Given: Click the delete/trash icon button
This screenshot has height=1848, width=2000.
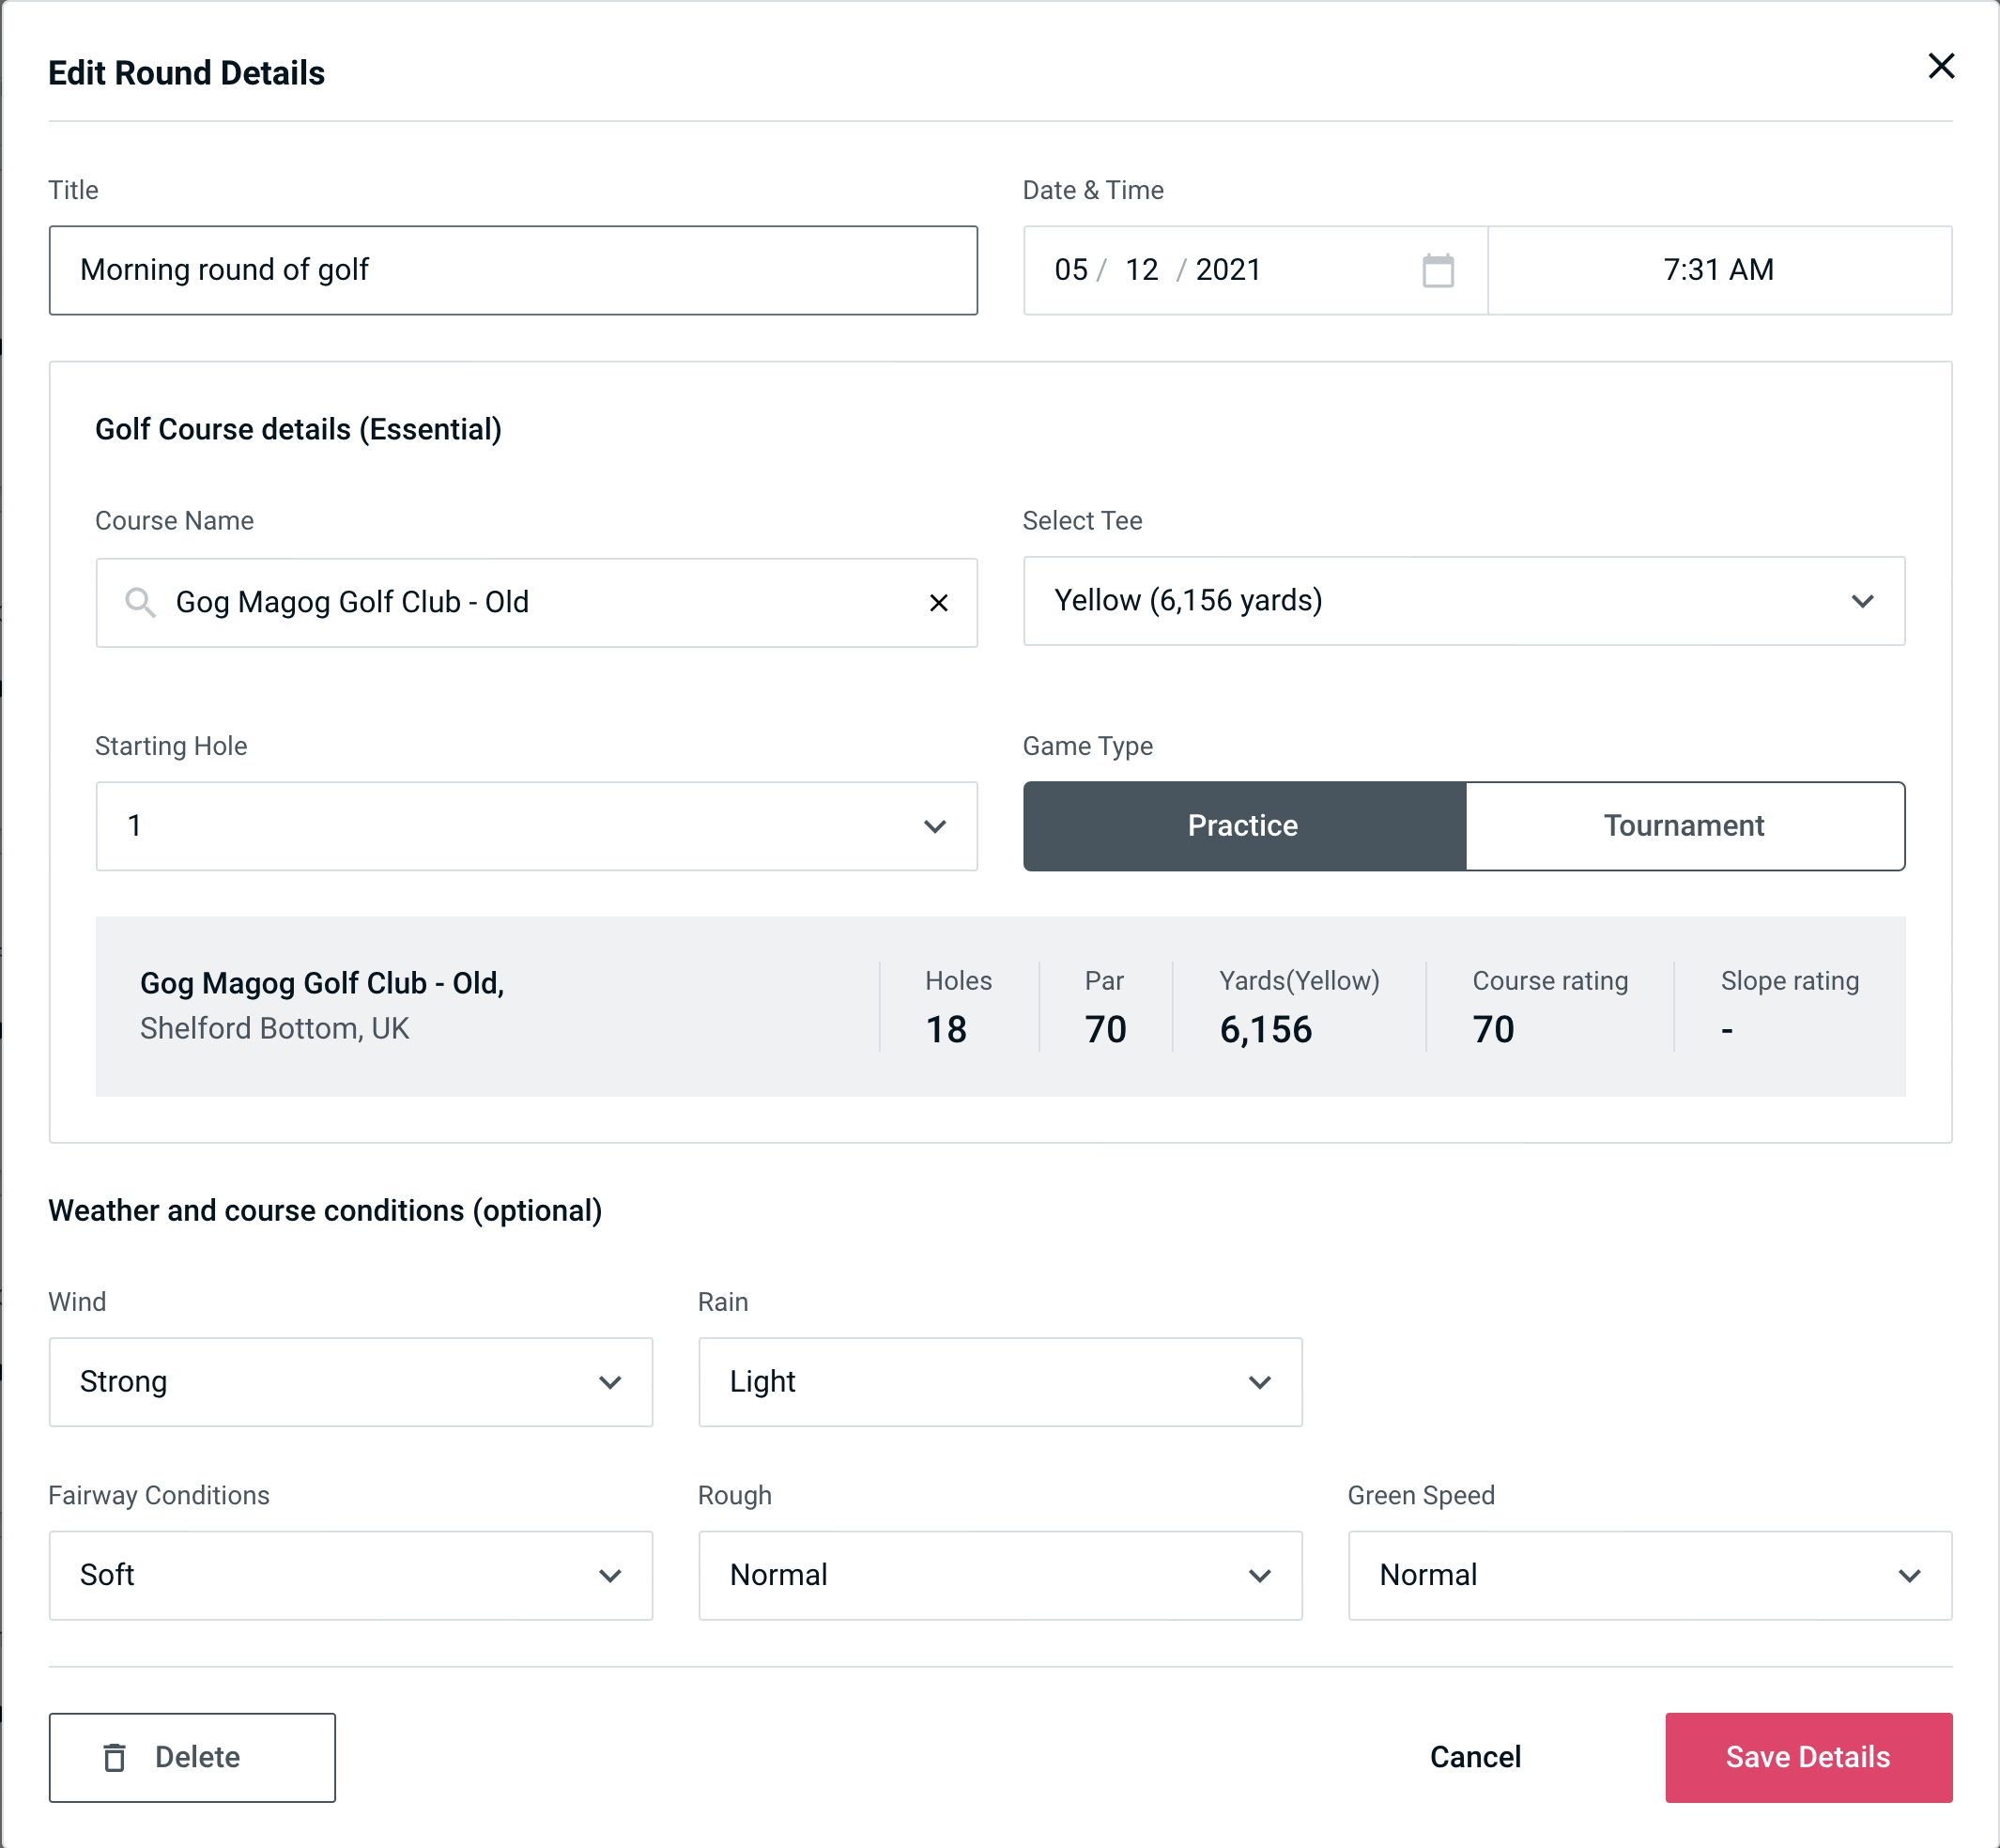Looking at the screenshot, I should coord(118,1758).
